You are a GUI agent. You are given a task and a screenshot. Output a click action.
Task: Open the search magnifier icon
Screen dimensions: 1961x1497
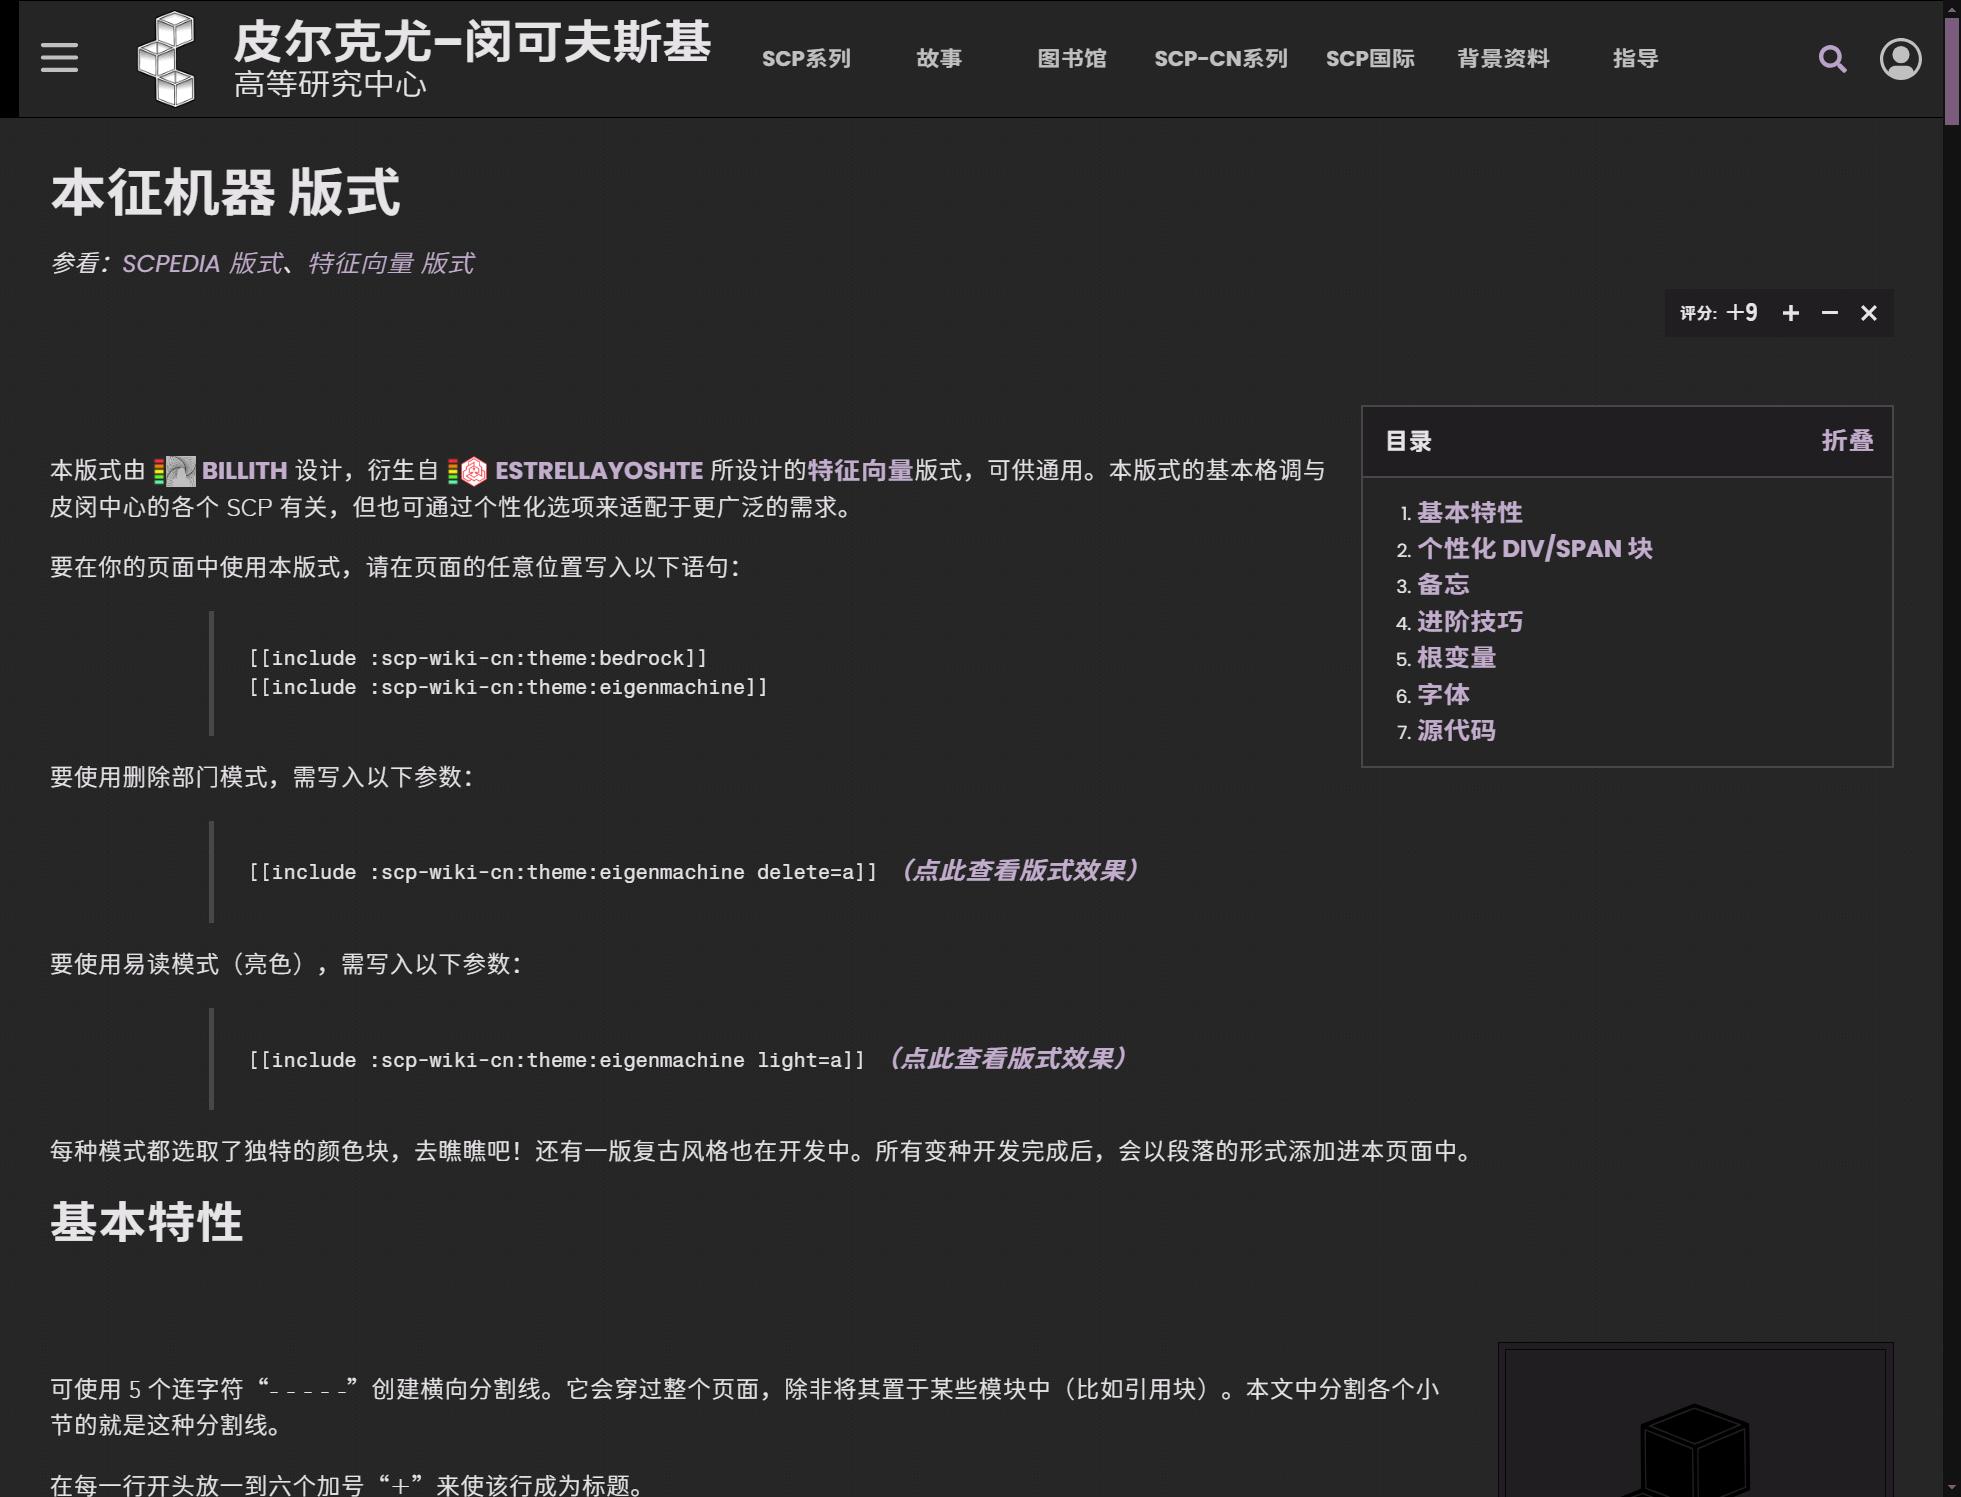(1832, 59)
